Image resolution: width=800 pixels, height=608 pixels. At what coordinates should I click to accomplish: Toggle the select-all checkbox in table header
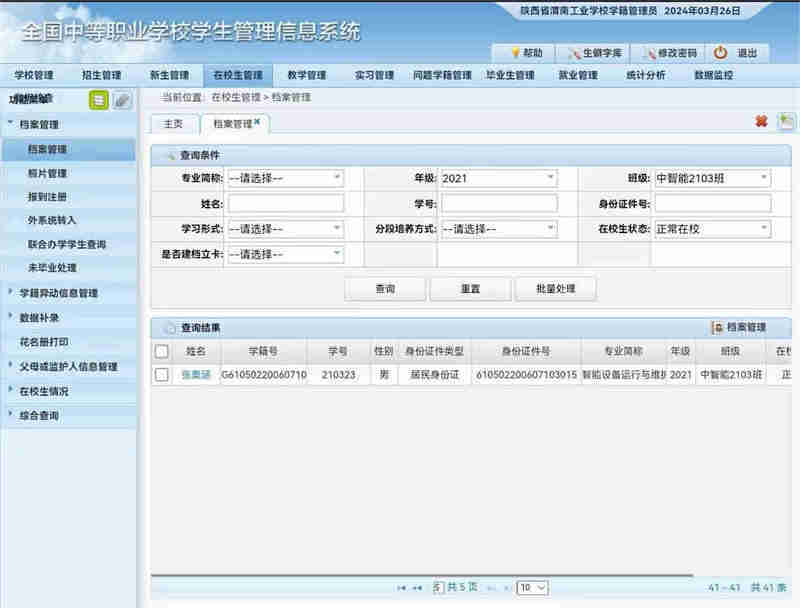[162, 351]
